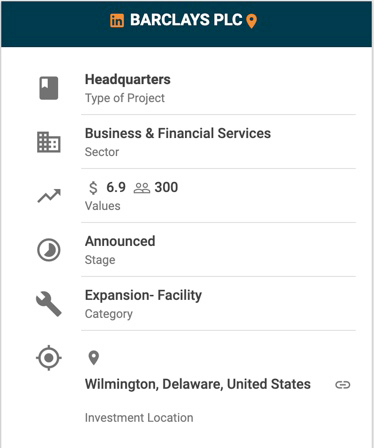Click the 6.9 investment value
374x448 pixels.
coord(116,187)
